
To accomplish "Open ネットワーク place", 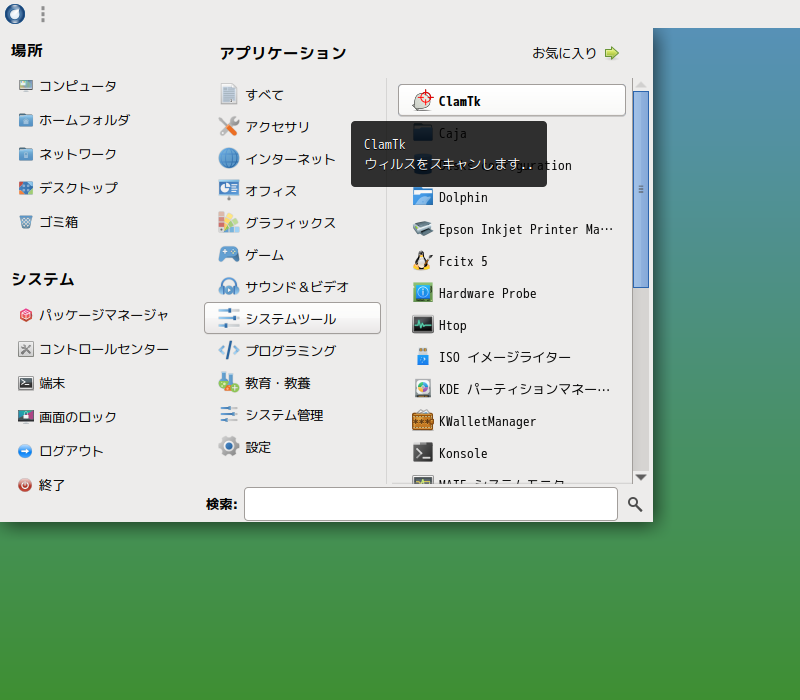I will [67, 154].
